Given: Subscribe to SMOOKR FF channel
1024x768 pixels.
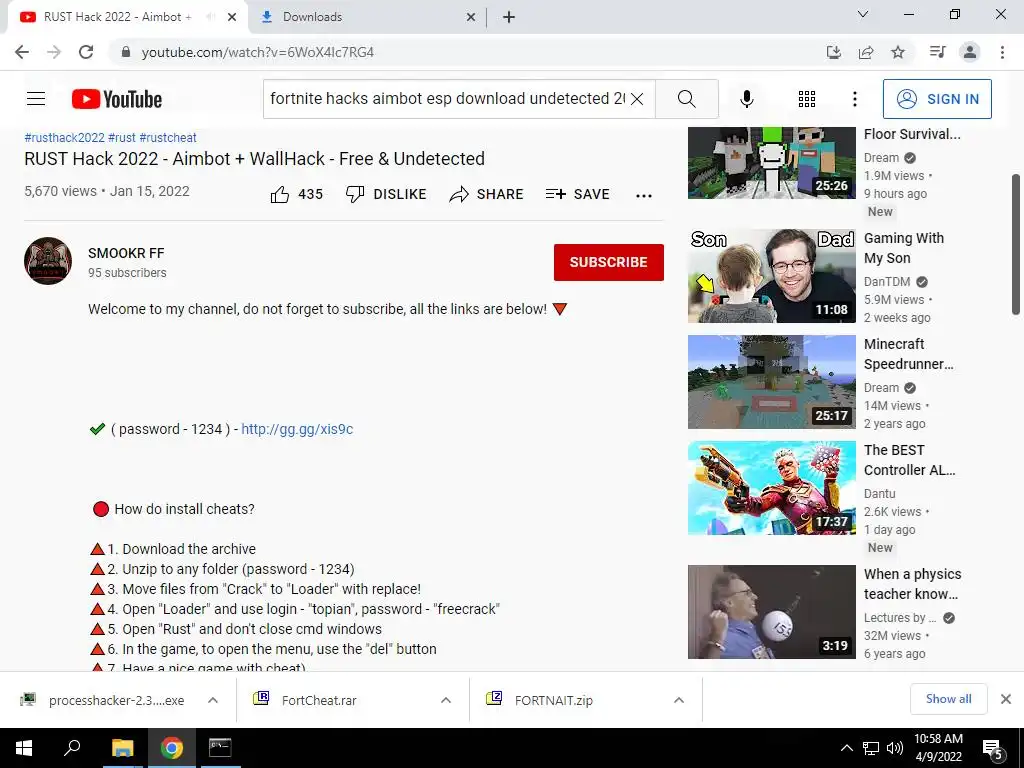Looking at the screenshot, I should tap(609, 262).
